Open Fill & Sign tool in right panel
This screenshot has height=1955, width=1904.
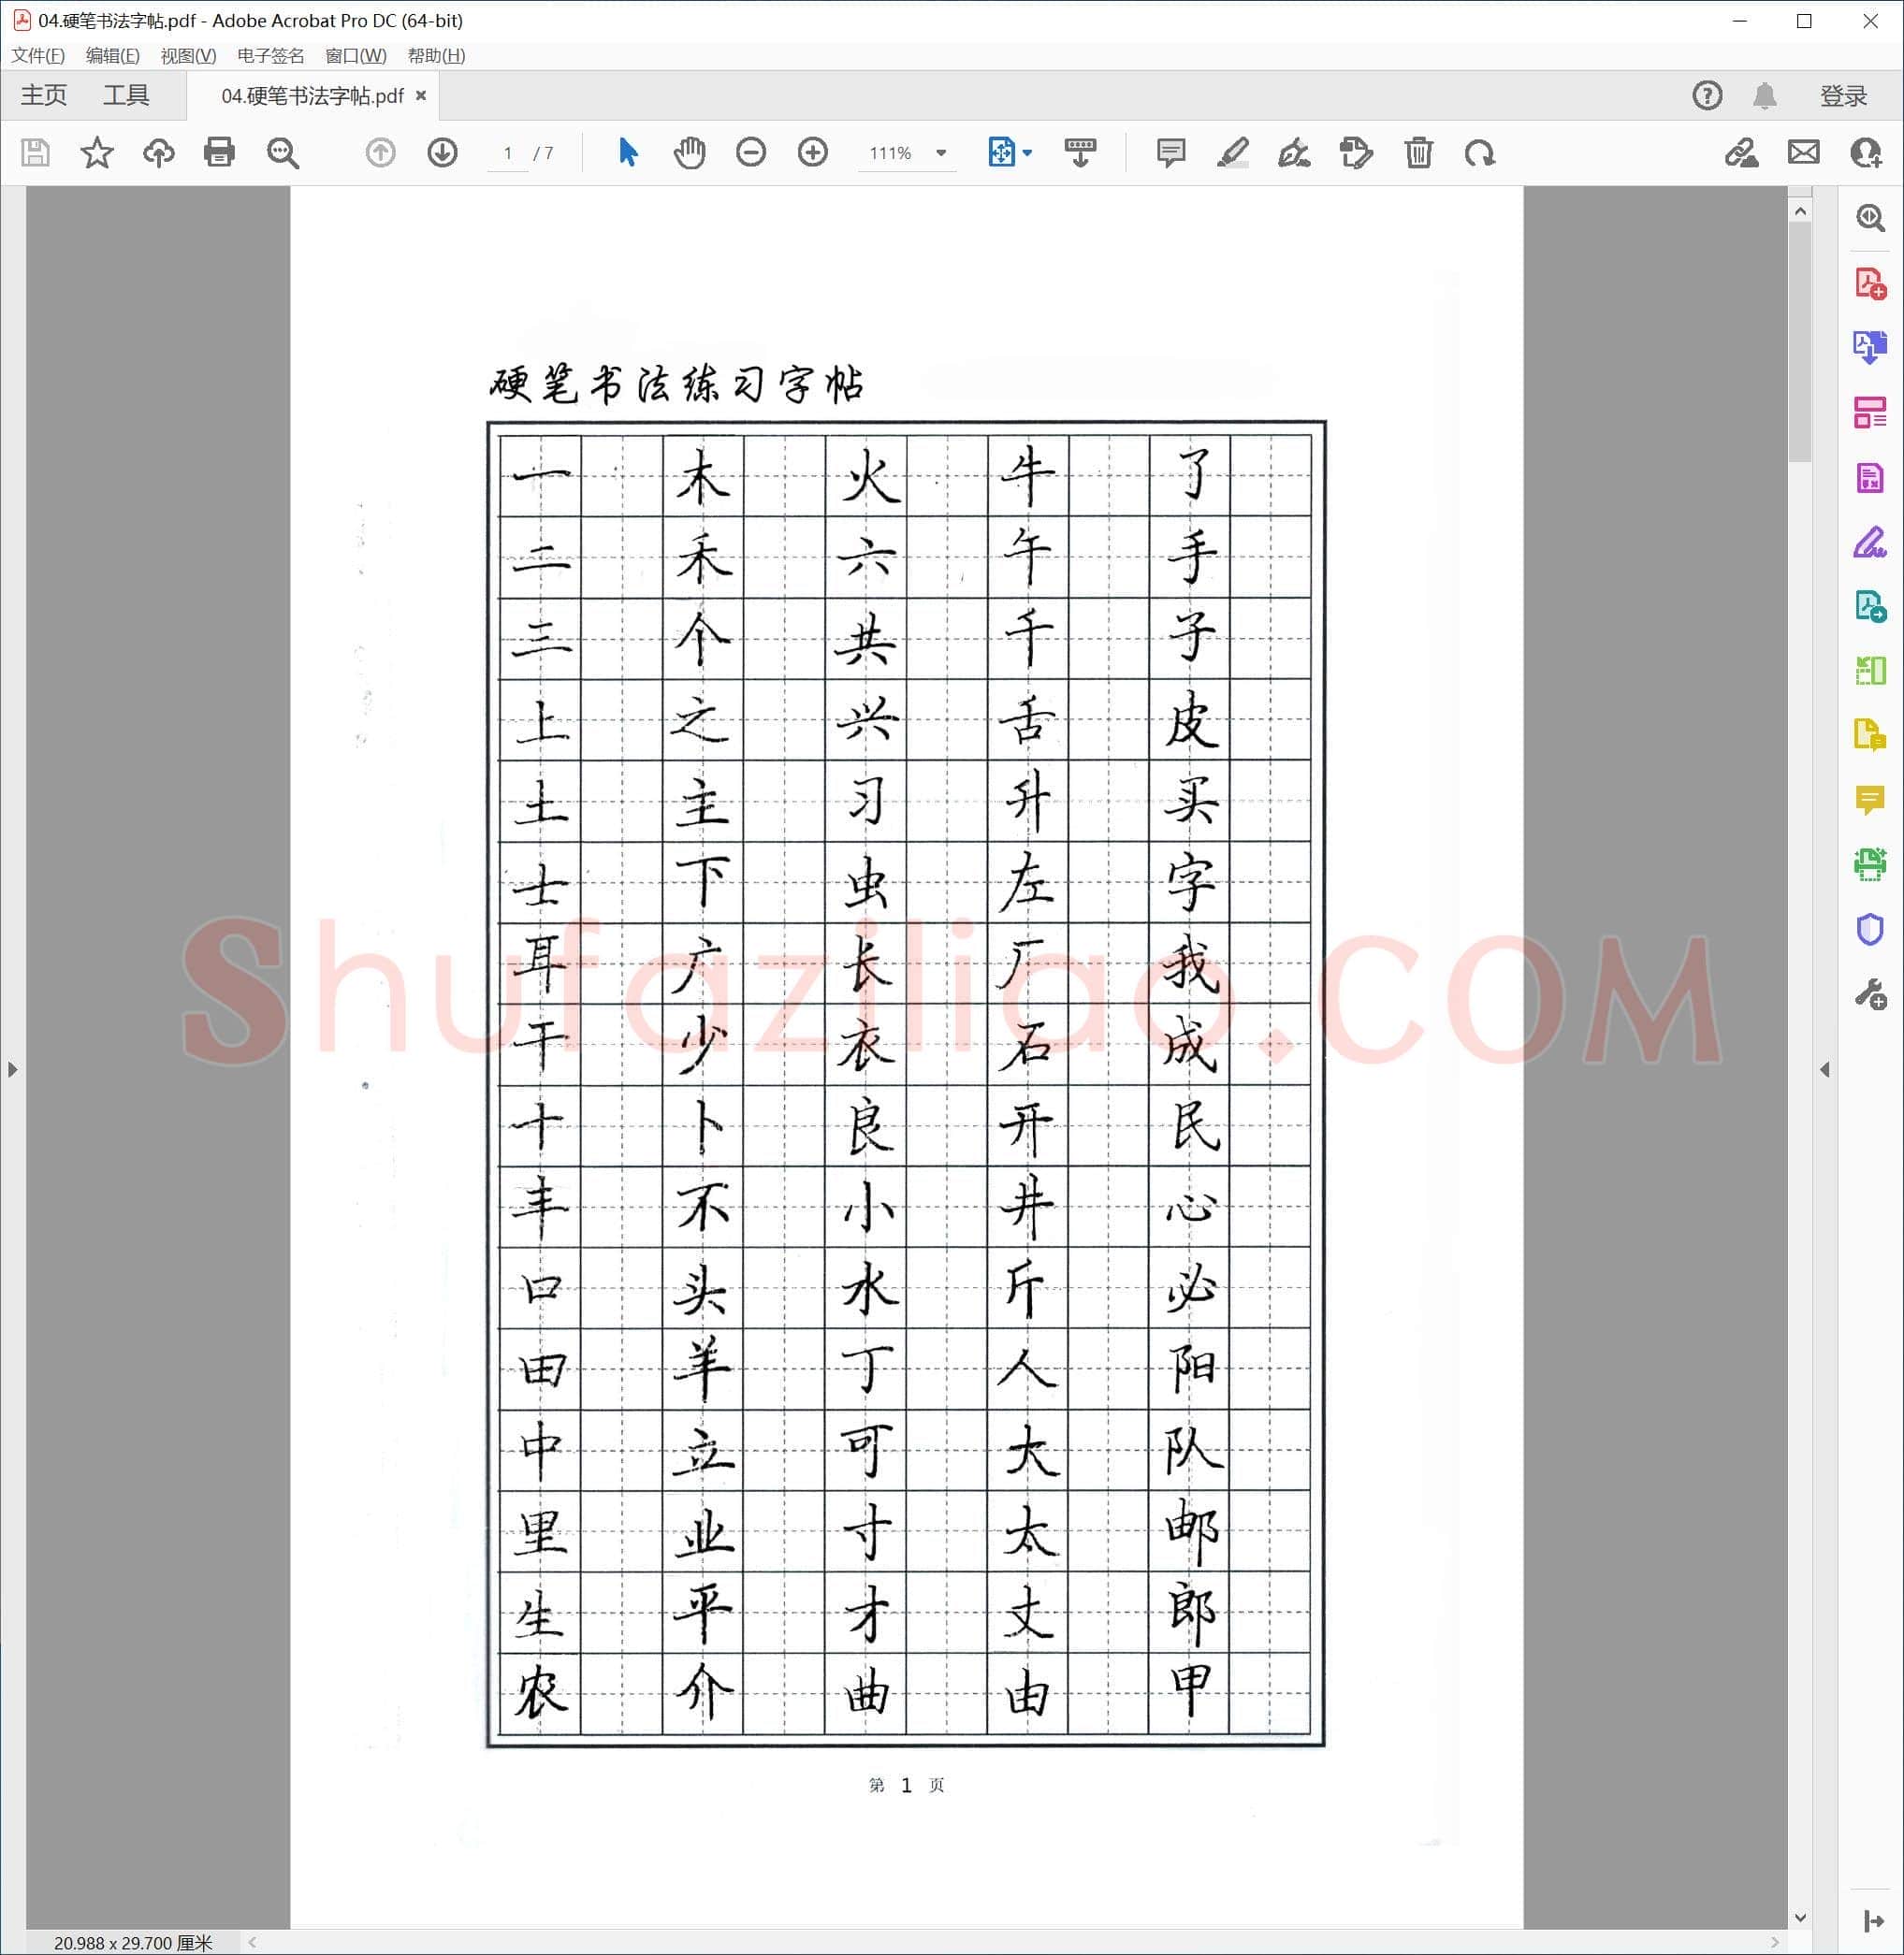[1870, 542]
